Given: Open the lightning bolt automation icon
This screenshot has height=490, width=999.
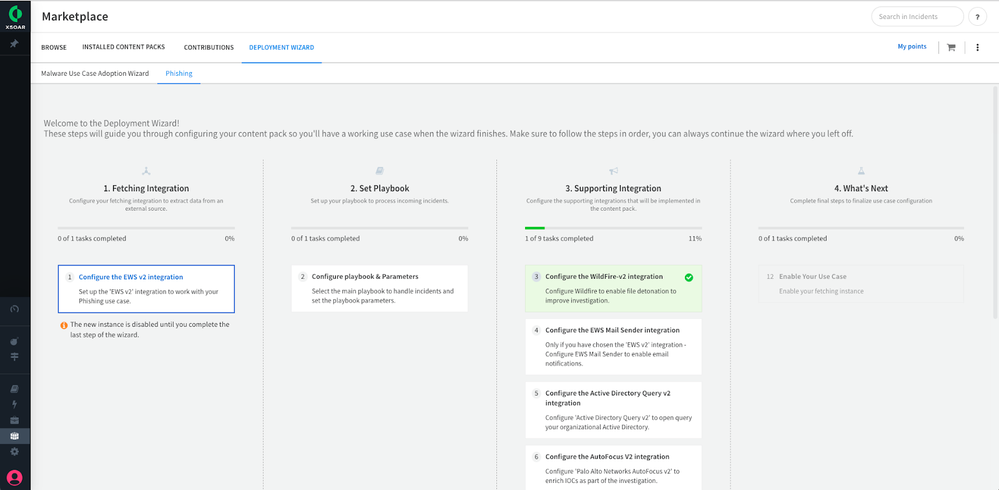Looking at the screenshot, I should (x=15, y=404).
